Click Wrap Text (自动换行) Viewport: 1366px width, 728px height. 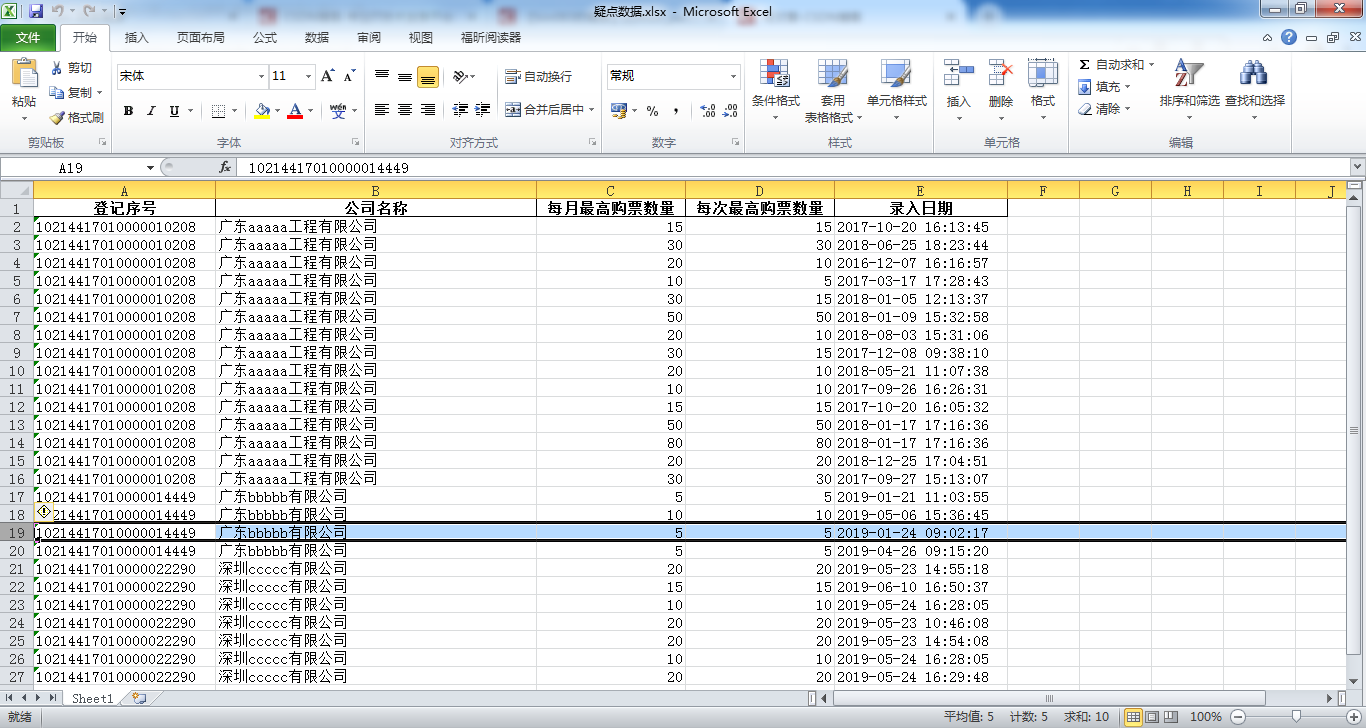539,76
